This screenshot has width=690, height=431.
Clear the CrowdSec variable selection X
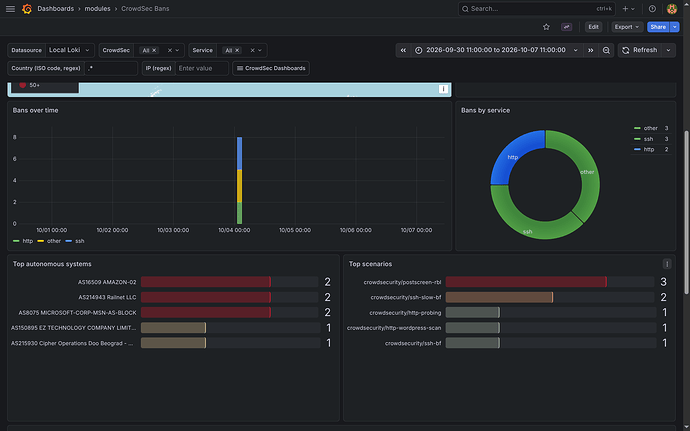click(169, 50)
